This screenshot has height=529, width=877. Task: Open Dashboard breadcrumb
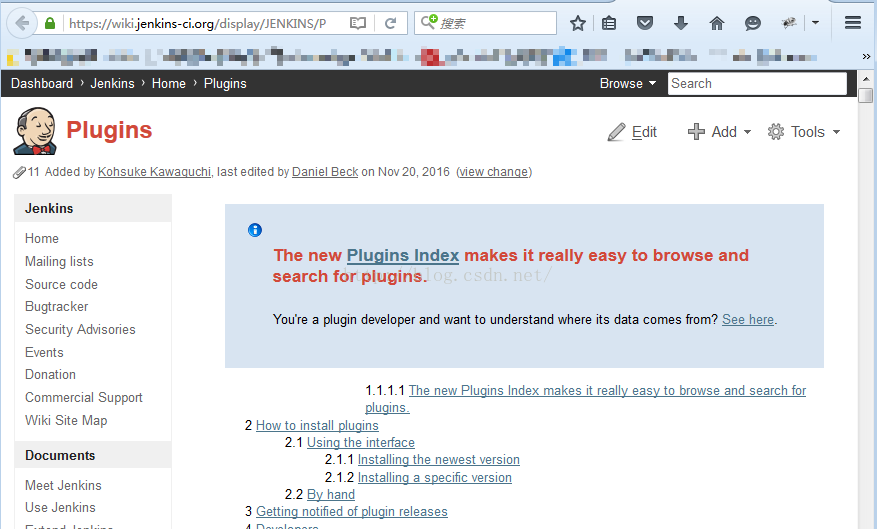tap(42, 83)
